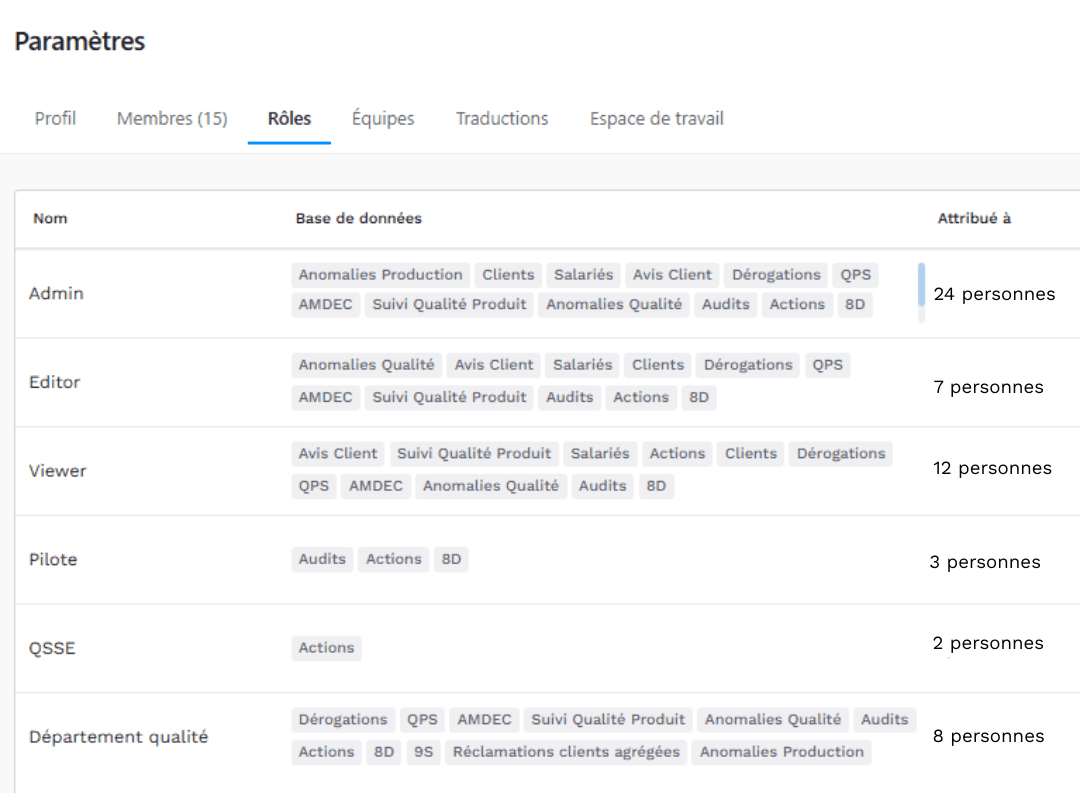Viewport: 1080px width, 811px height.
Task: Click Viewer's Suivi Qualité Produit tag
Action: click(x=474, y=454)
